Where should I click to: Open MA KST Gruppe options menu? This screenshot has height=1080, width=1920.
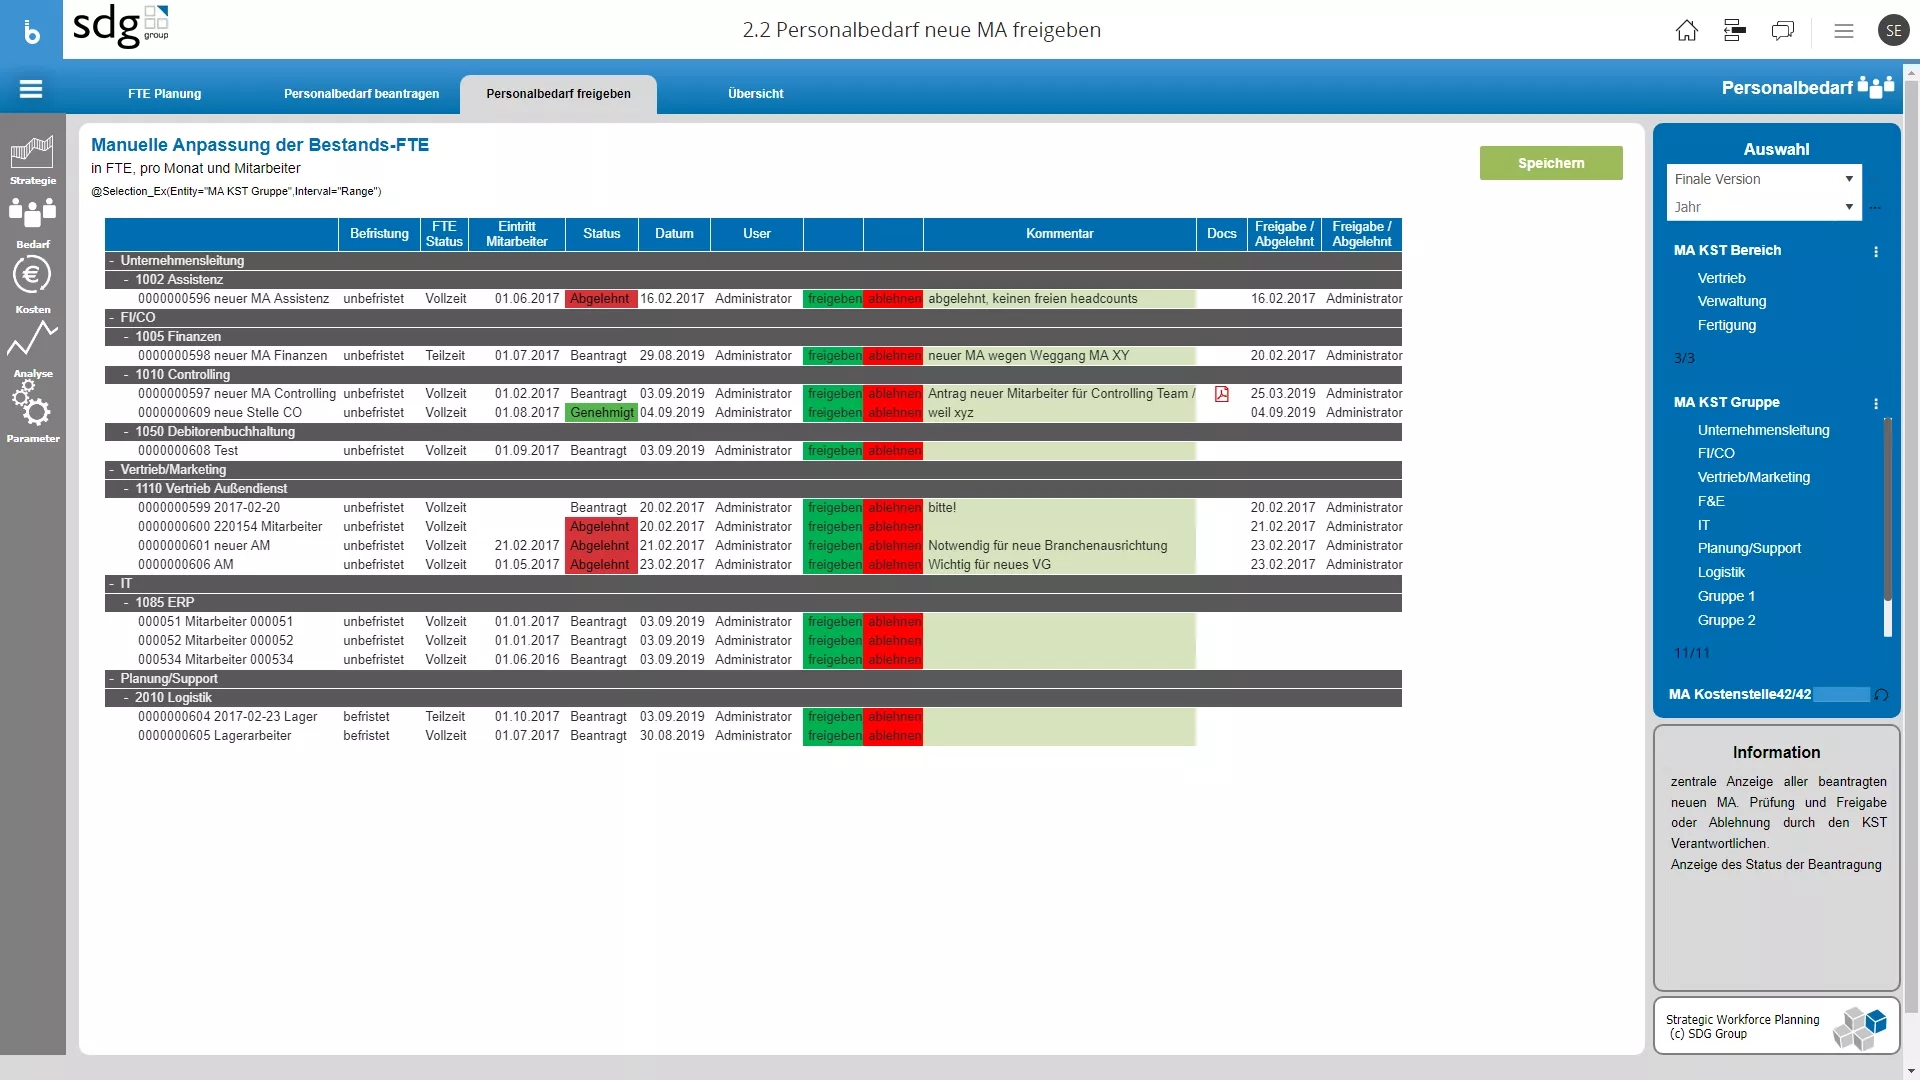click(1876, 404)
